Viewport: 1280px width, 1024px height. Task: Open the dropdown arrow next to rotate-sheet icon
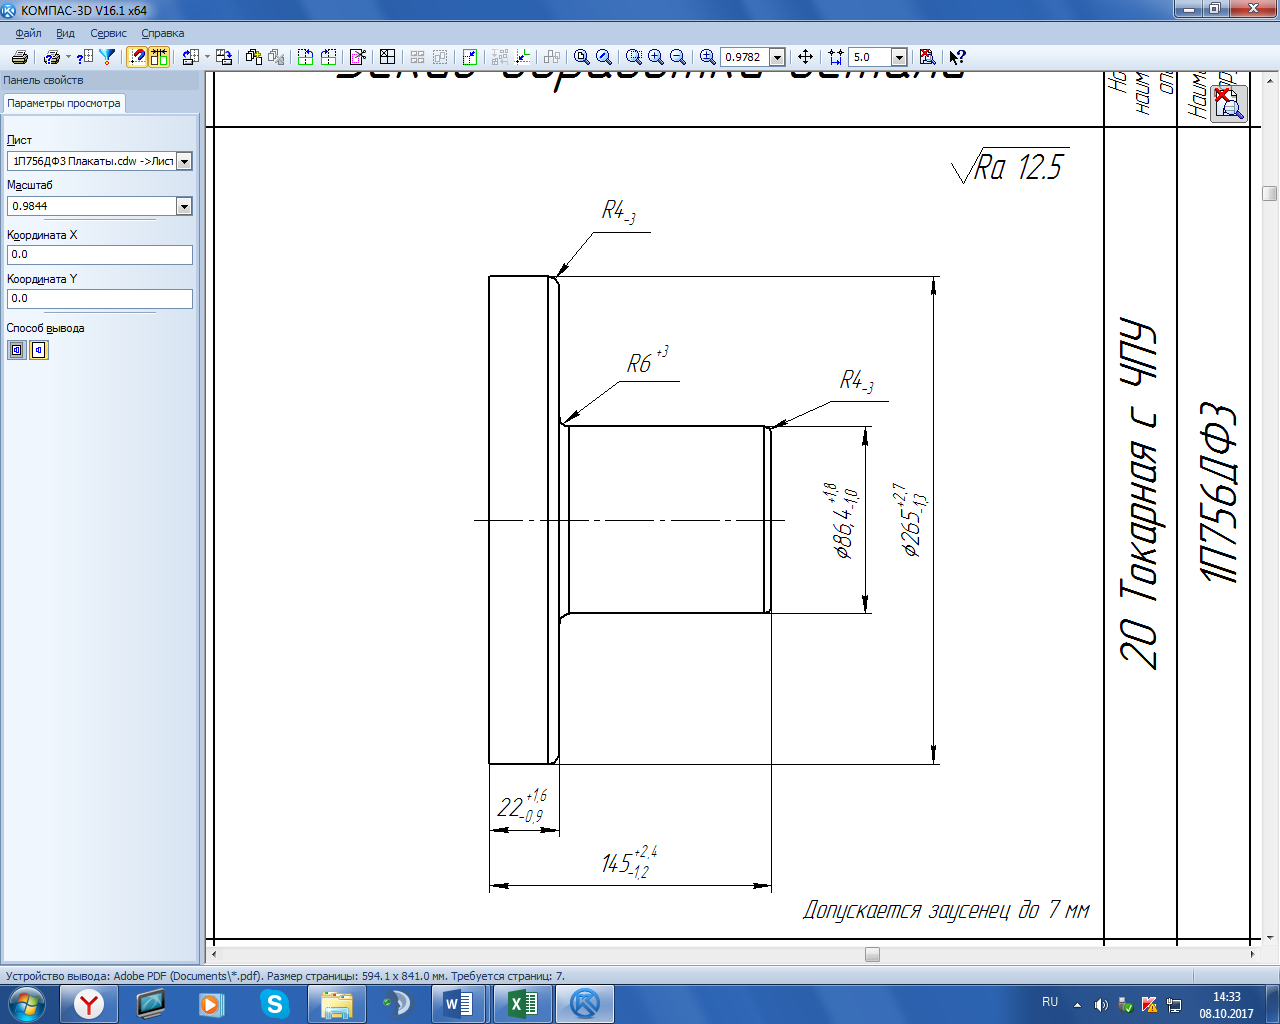(208, 57)
